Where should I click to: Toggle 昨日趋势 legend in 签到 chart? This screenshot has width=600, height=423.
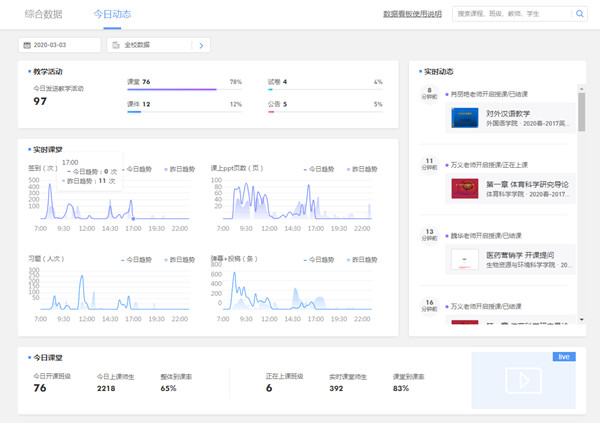pos(179,169)
